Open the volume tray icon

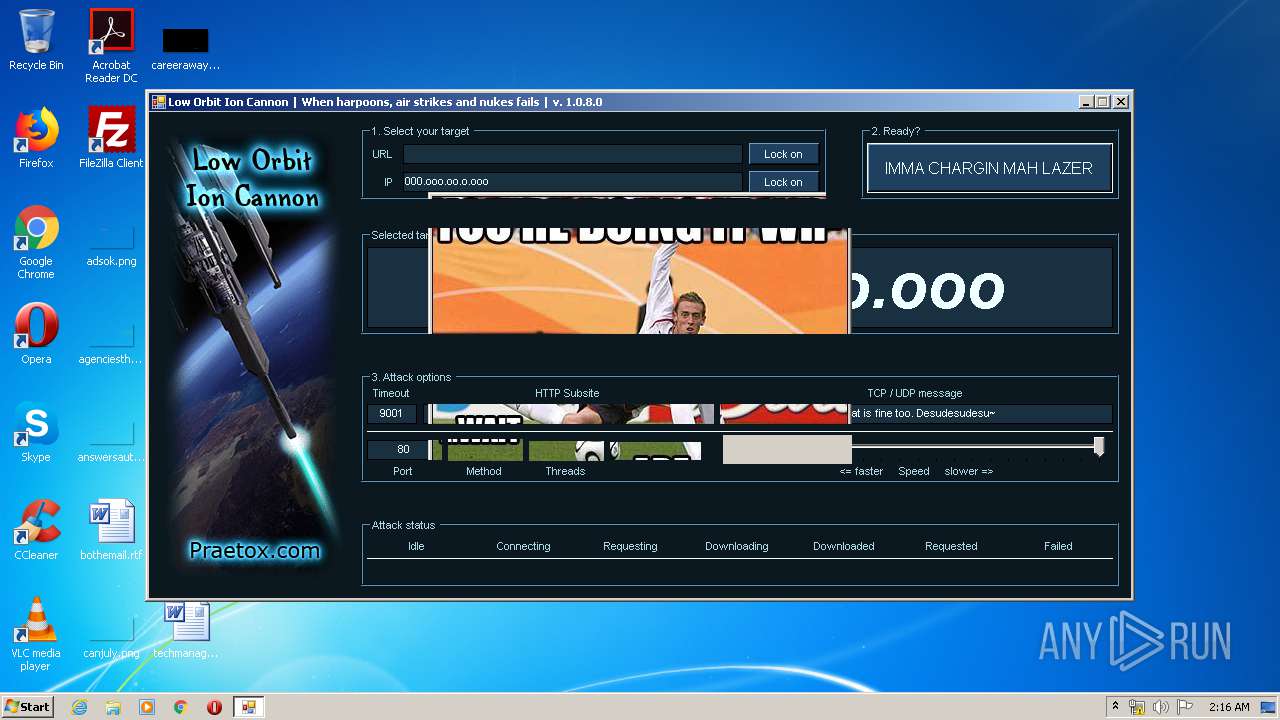[1161, 707]
